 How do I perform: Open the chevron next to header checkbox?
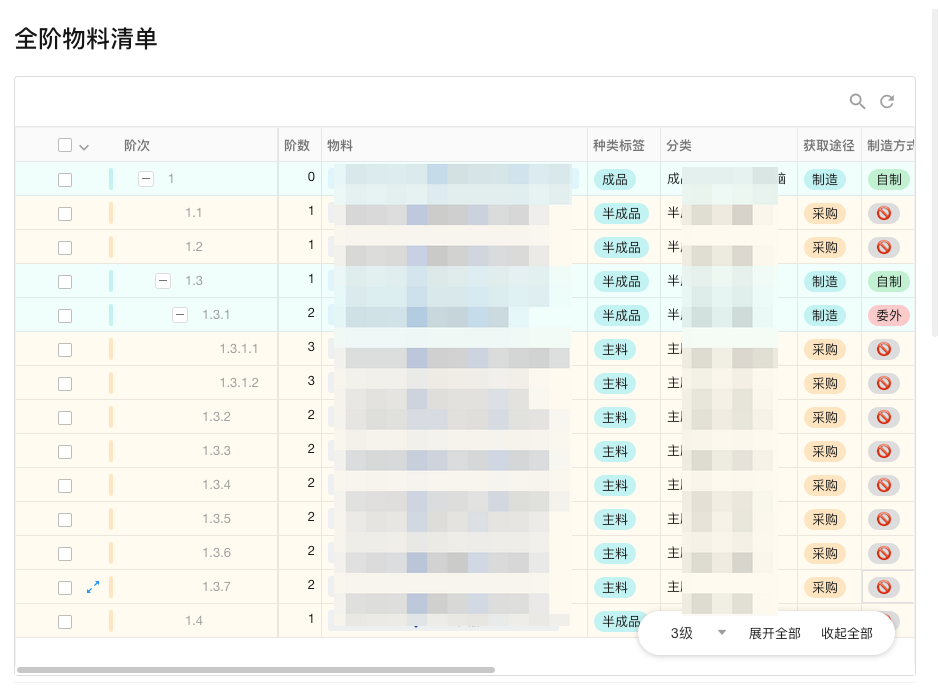[x=84, y=147]
